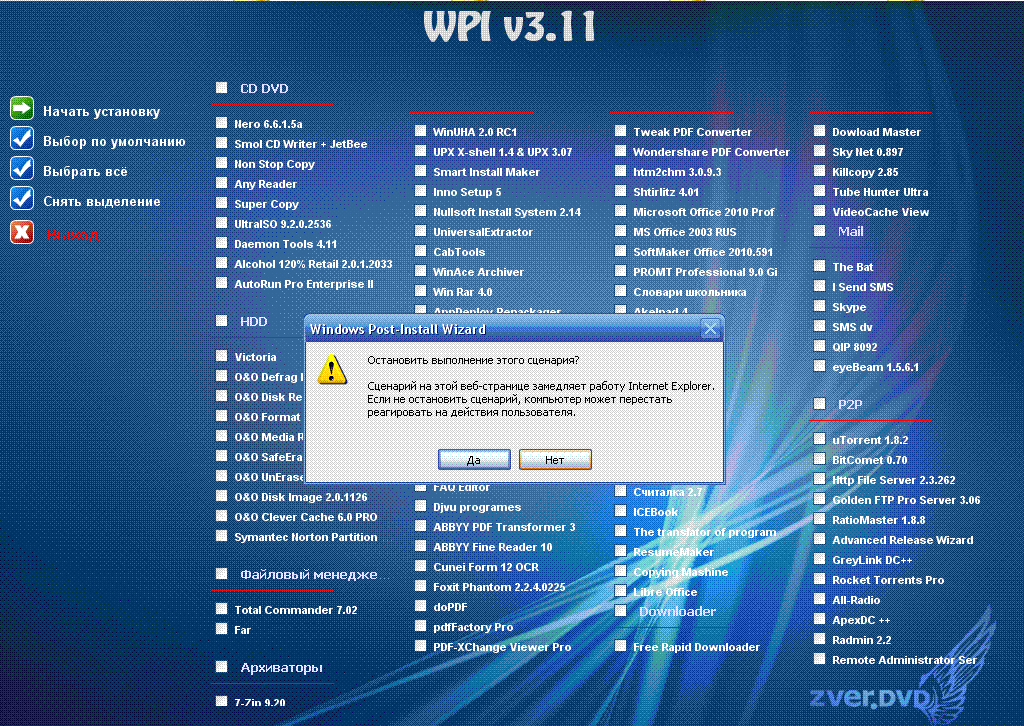Screen dimensions: 1024x726
Task: Check the Tweak PDF Converter checkbox
Action: (620, 131)
